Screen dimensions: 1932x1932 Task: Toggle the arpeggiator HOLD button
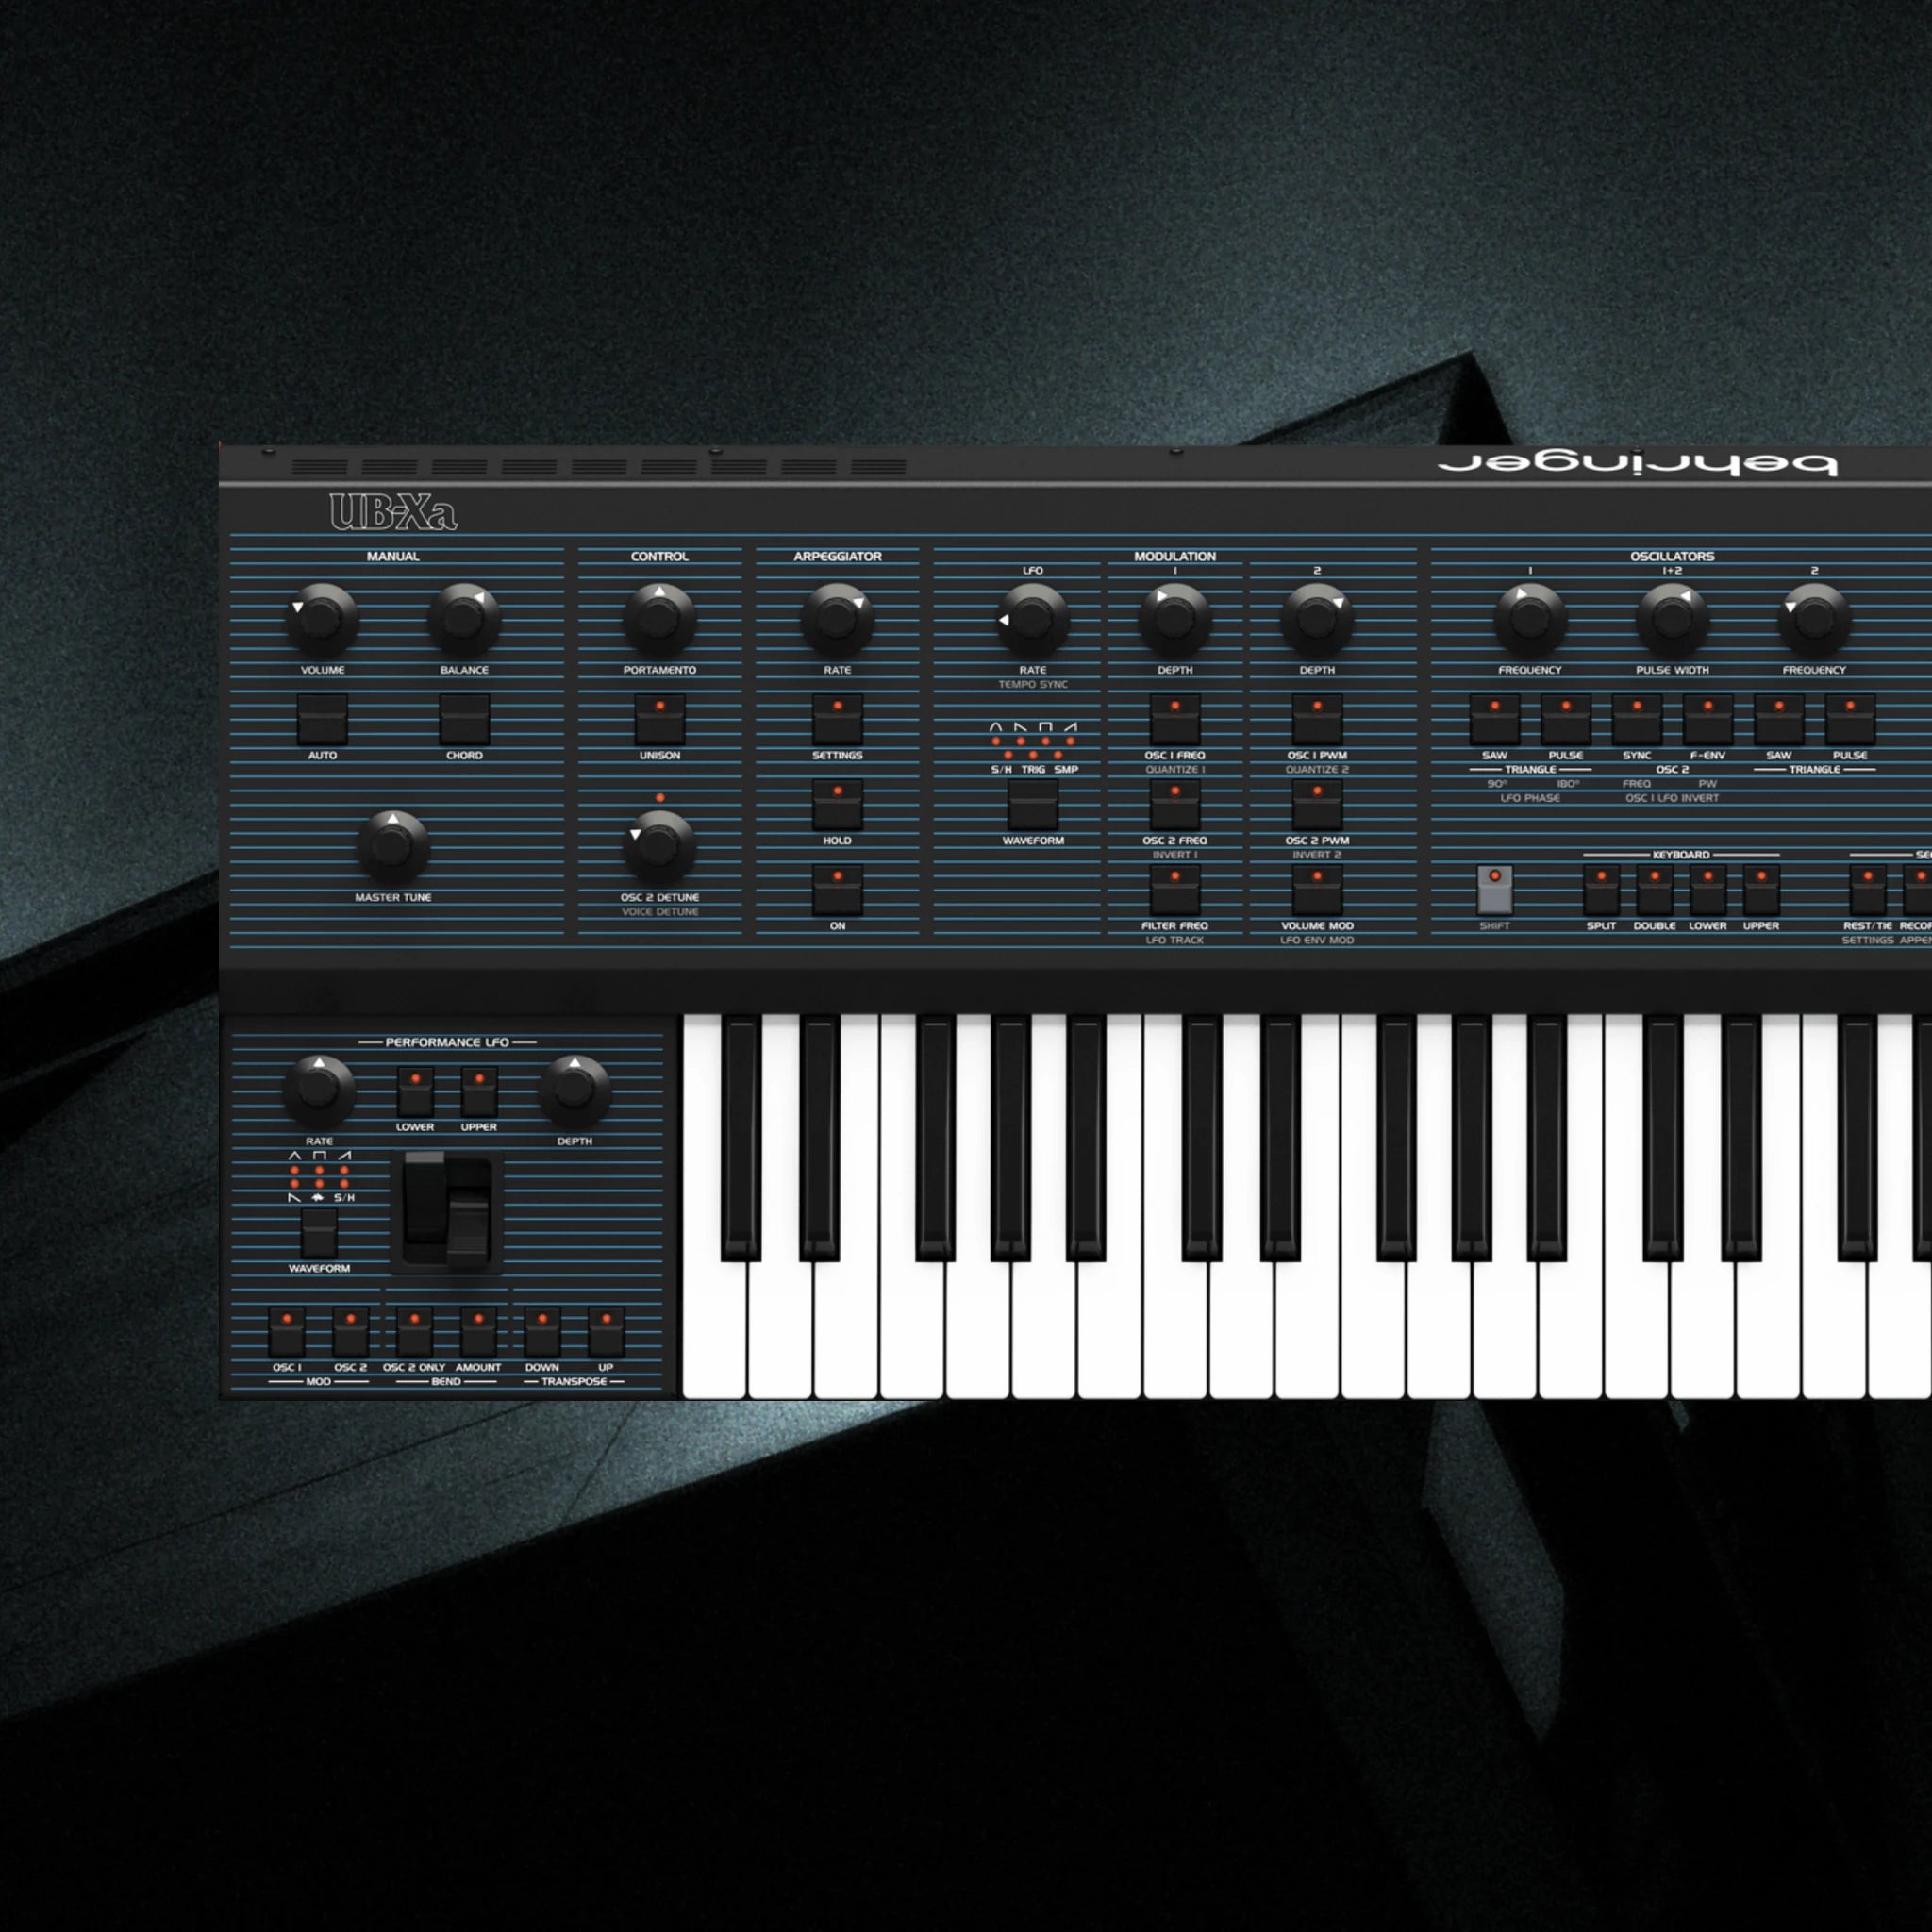pyautogui.click(x=837, y=806)
